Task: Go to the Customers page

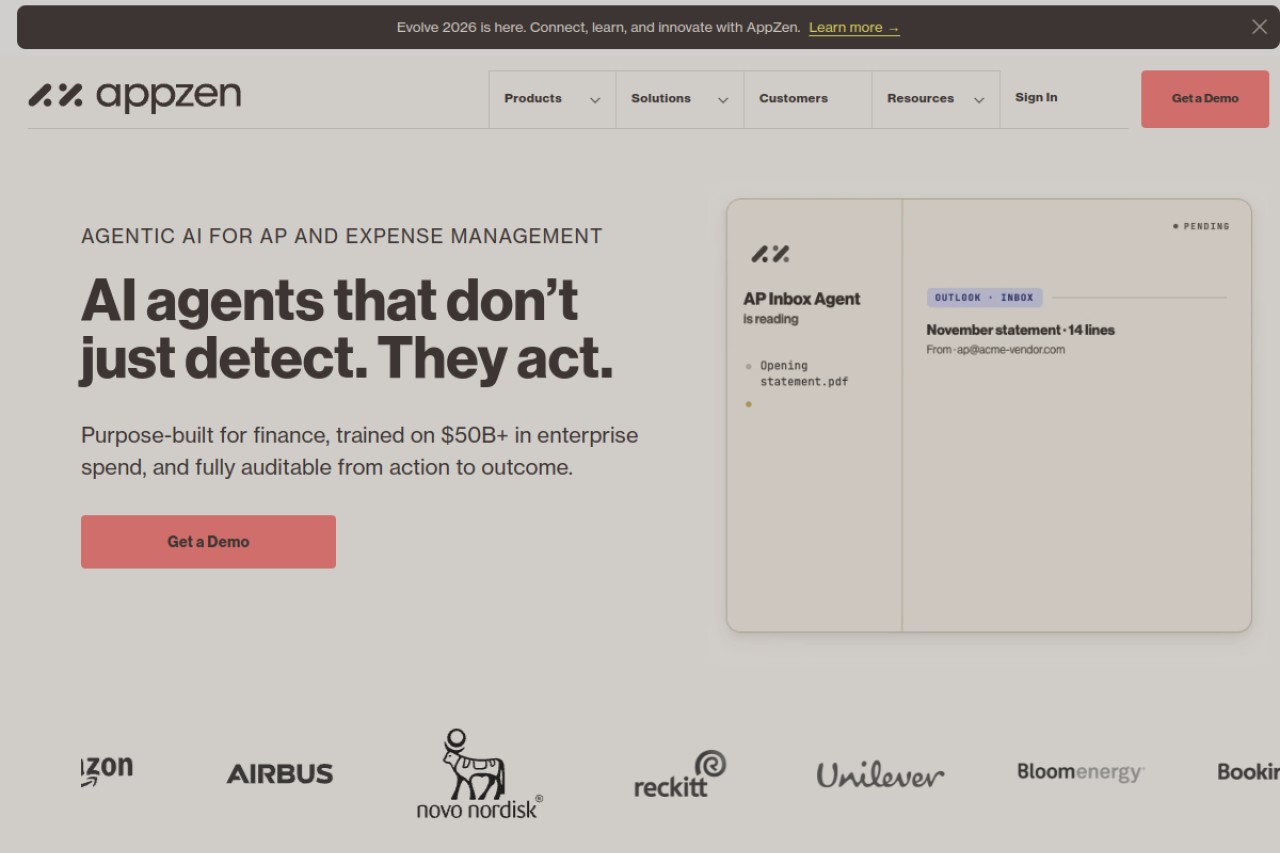Action: pyautogui.click(x=808, y=99)
